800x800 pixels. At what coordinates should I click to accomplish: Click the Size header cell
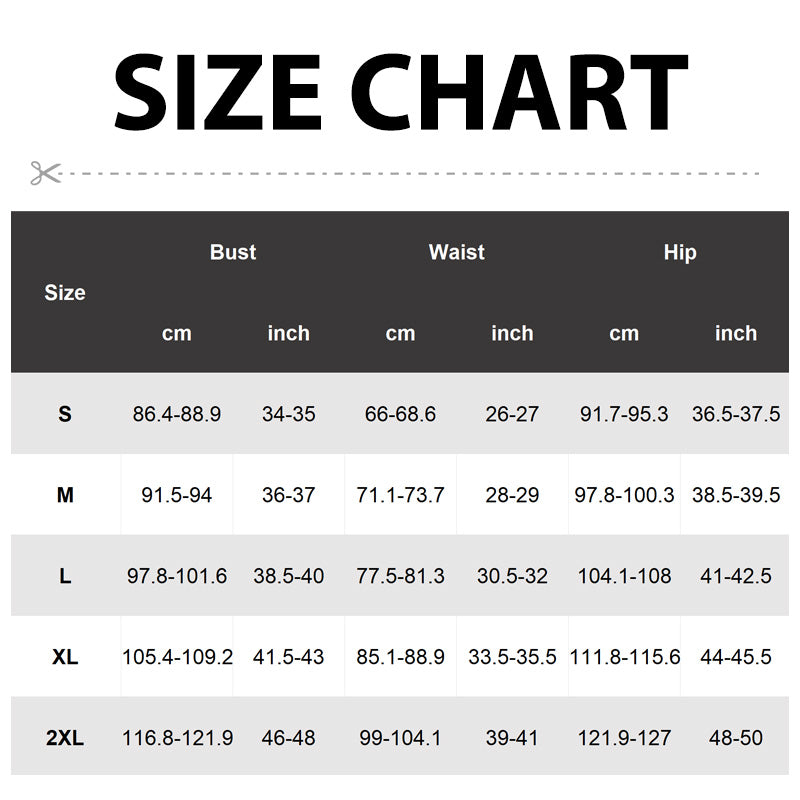click(x=65, y=293)
